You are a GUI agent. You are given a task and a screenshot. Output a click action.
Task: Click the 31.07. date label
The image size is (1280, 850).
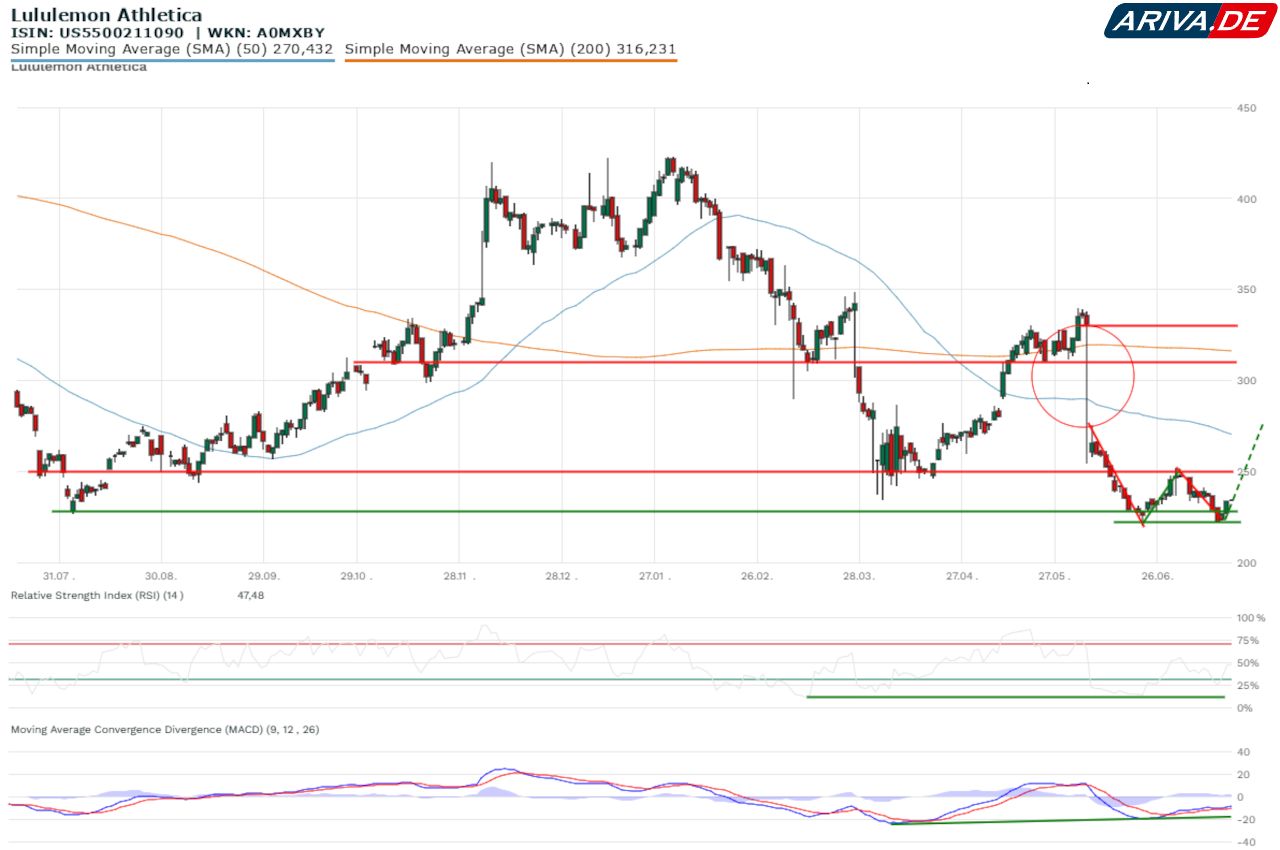coord(59,577)
